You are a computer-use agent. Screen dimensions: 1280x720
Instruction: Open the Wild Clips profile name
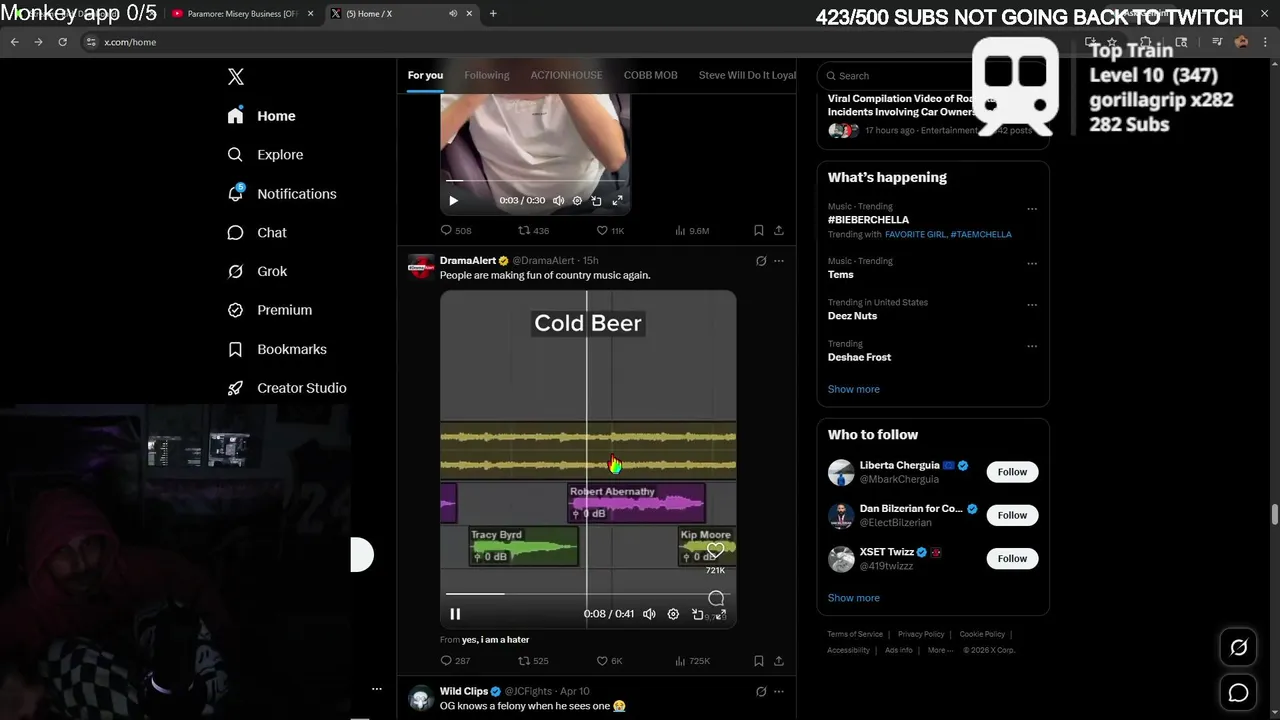(x=464, y=691)
